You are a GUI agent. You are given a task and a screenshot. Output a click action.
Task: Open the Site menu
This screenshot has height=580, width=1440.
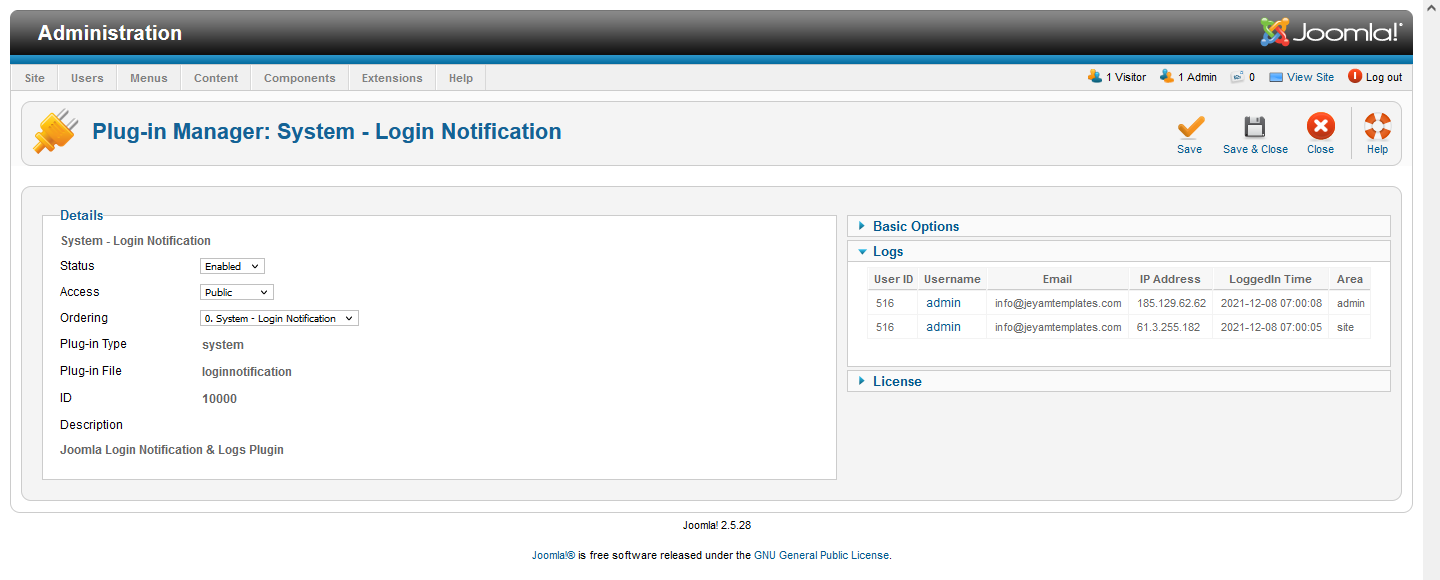(35, 78)
